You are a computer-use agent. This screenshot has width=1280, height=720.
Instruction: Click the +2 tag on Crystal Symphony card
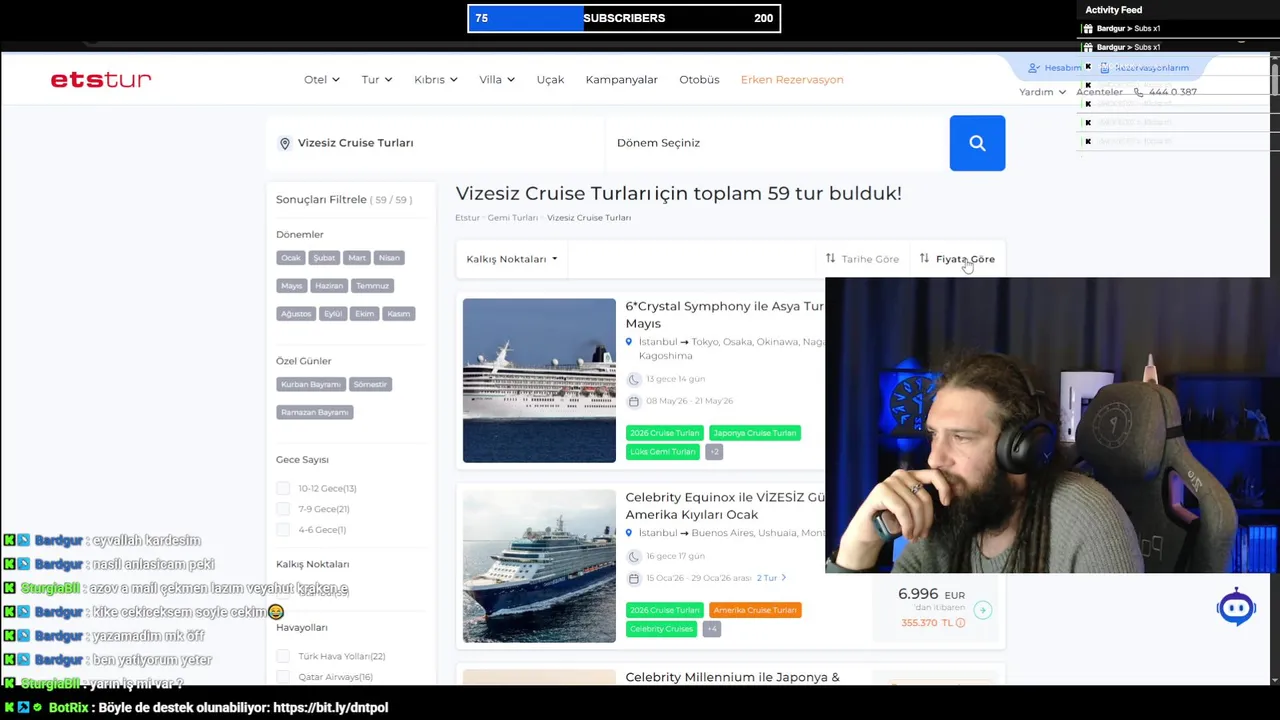(x=713, y=452)
